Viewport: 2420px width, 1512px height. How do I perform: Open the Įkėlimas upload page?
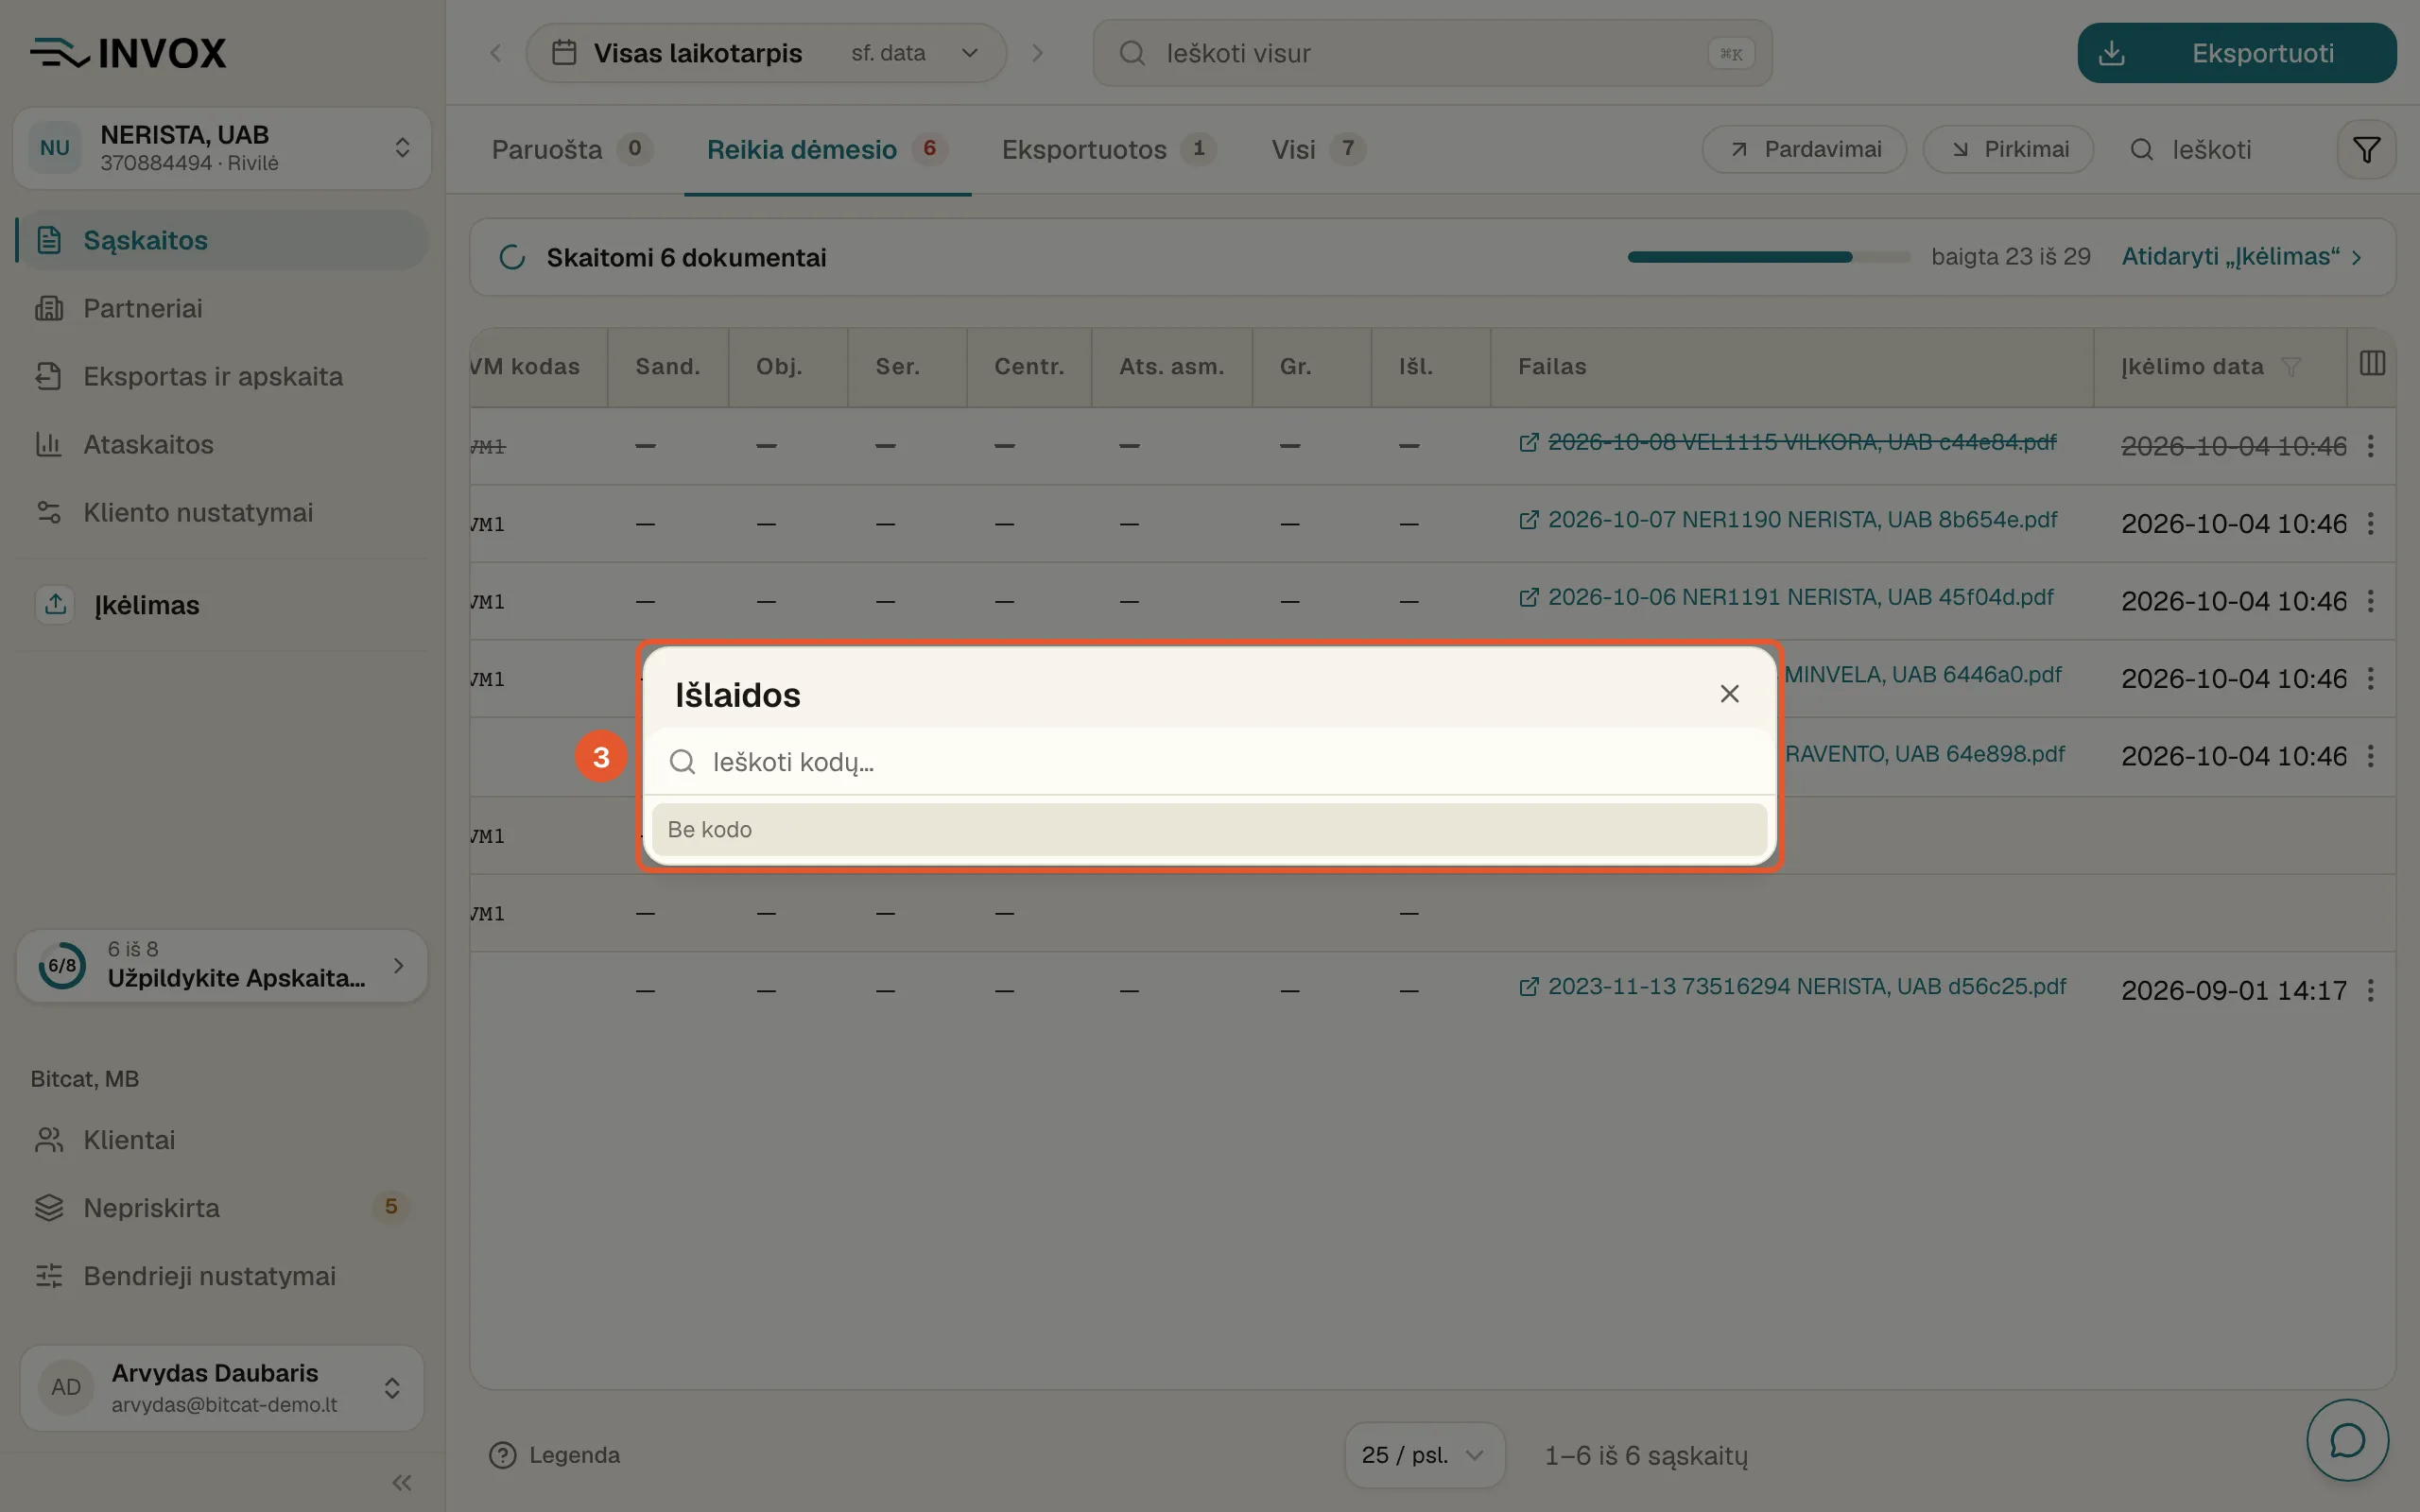click(222, 605)
